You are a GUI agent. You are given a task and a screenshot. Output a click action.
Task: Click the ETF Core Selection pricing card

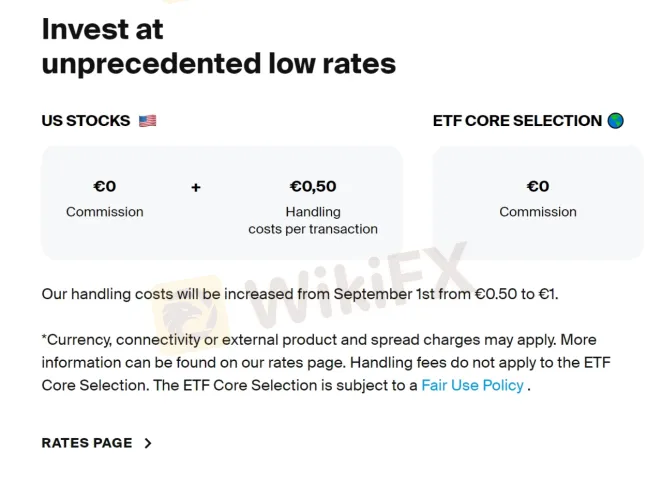538,203
